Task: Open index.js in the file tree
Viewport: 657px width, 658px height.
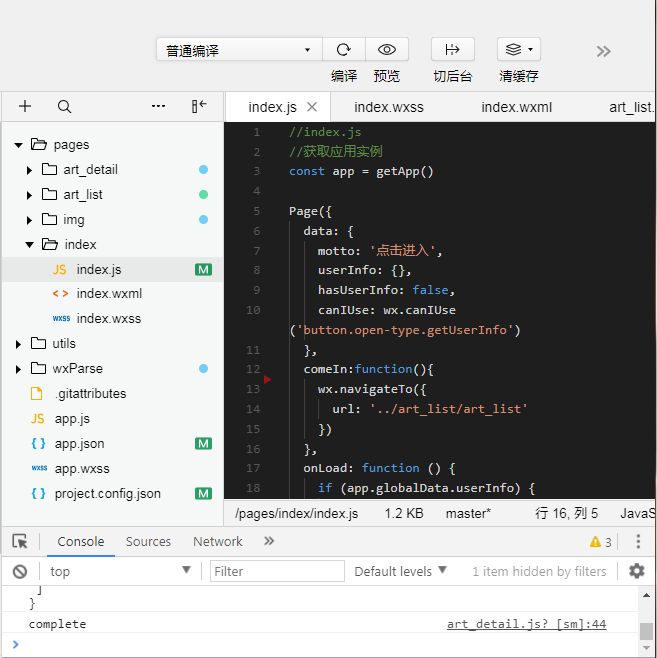Action: pos(99,269)
